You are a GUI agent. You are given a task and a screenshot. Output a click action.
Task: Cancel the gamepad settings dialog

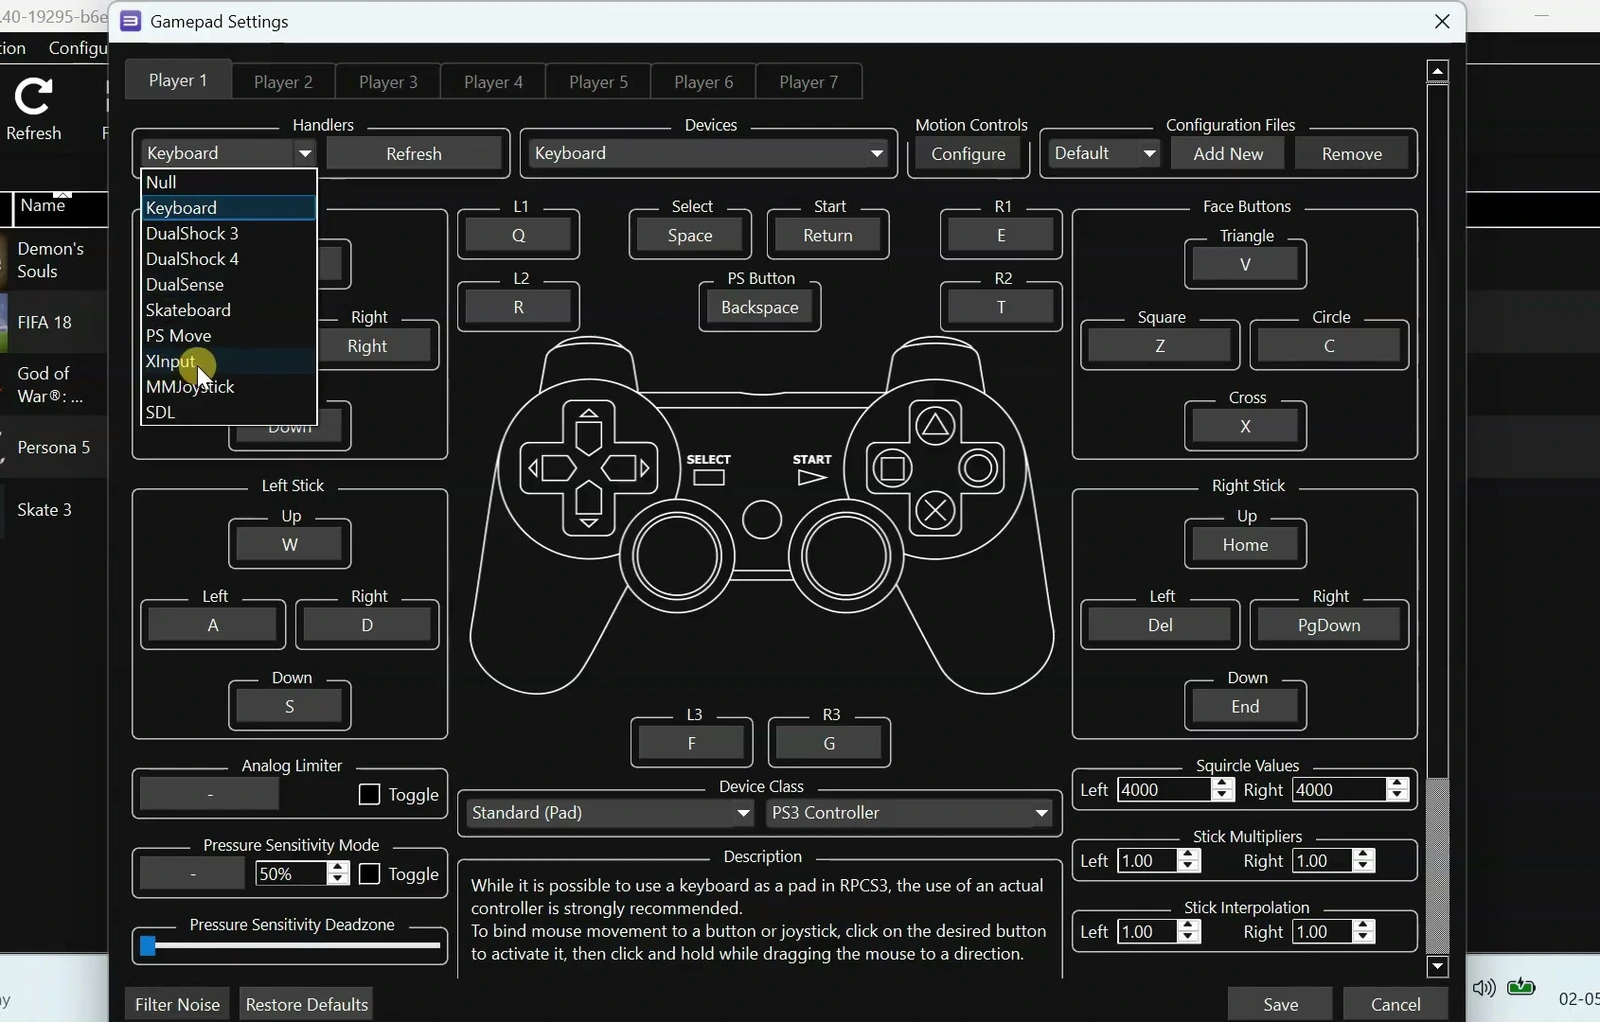pyautogui.click(x=1395, y=1004)
